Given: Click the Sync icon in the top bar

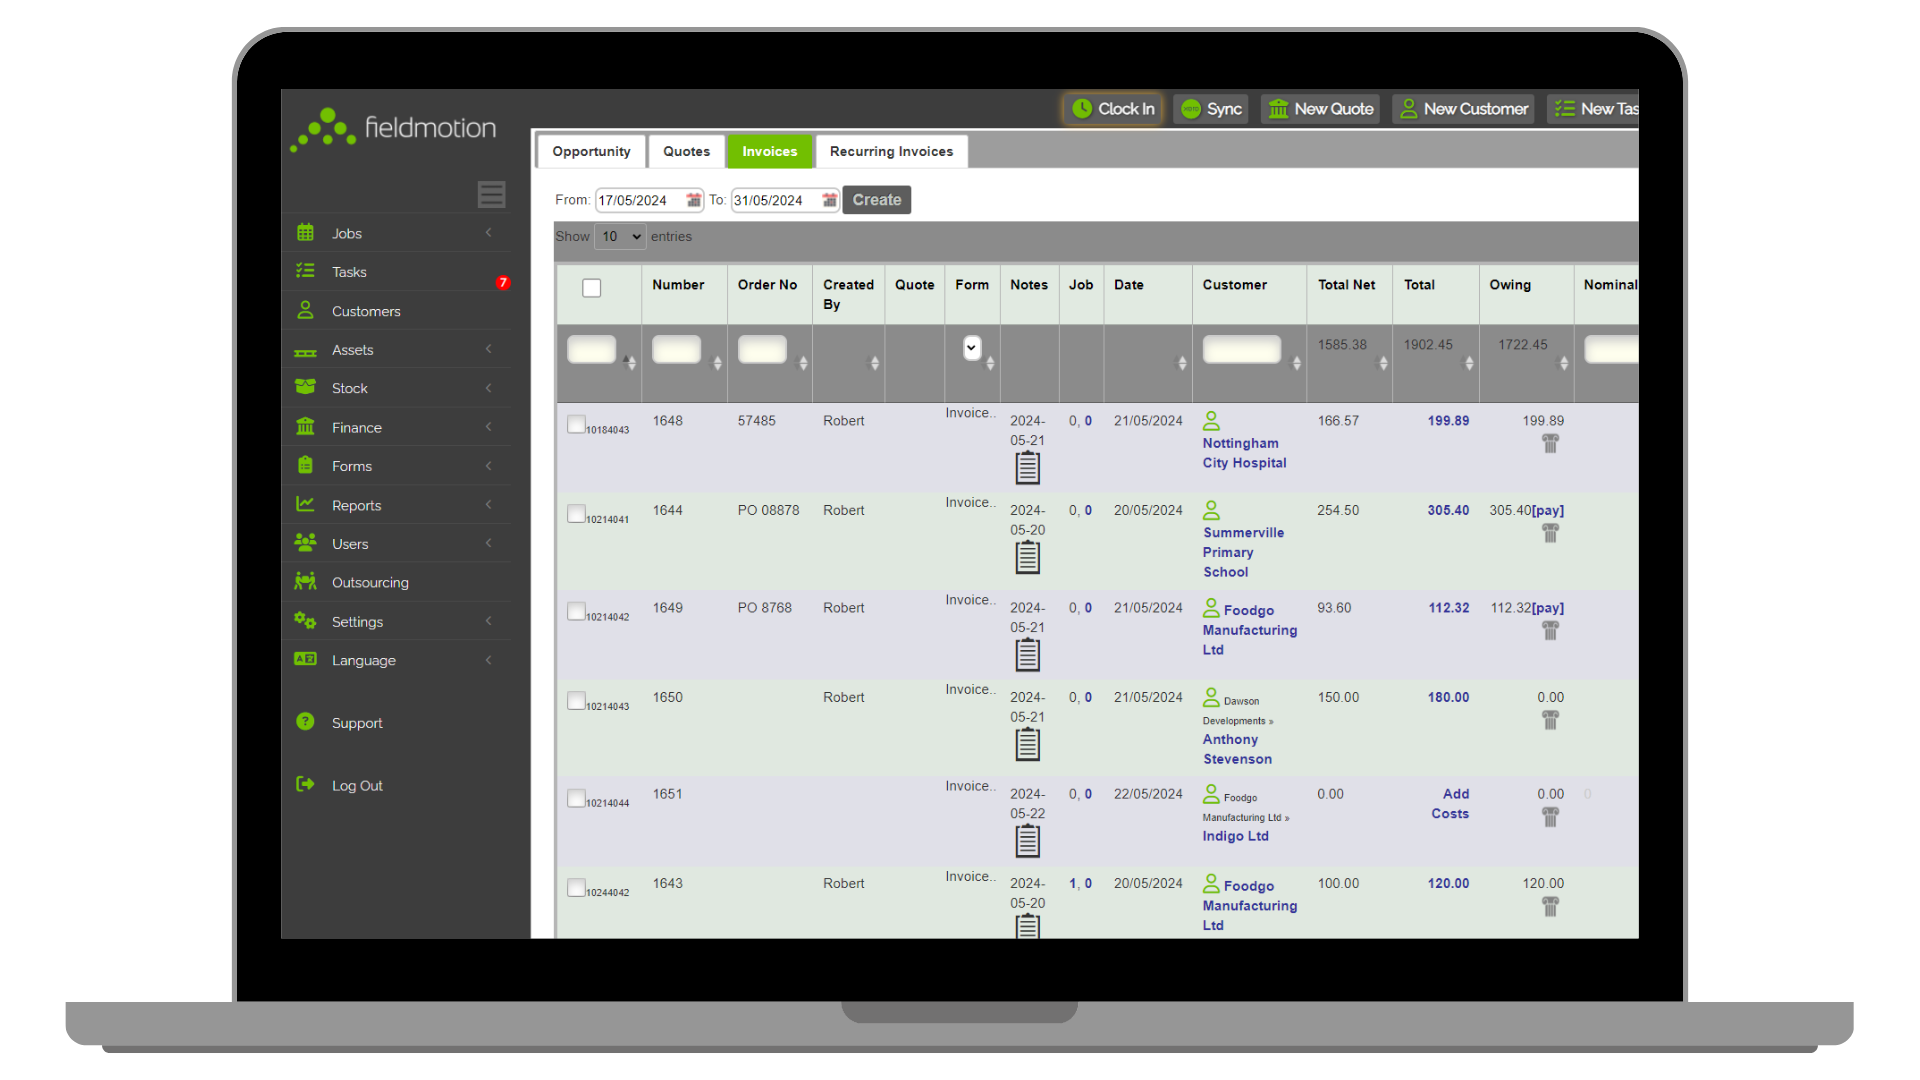Looking at the screenshot, I should pos(1190,109).
